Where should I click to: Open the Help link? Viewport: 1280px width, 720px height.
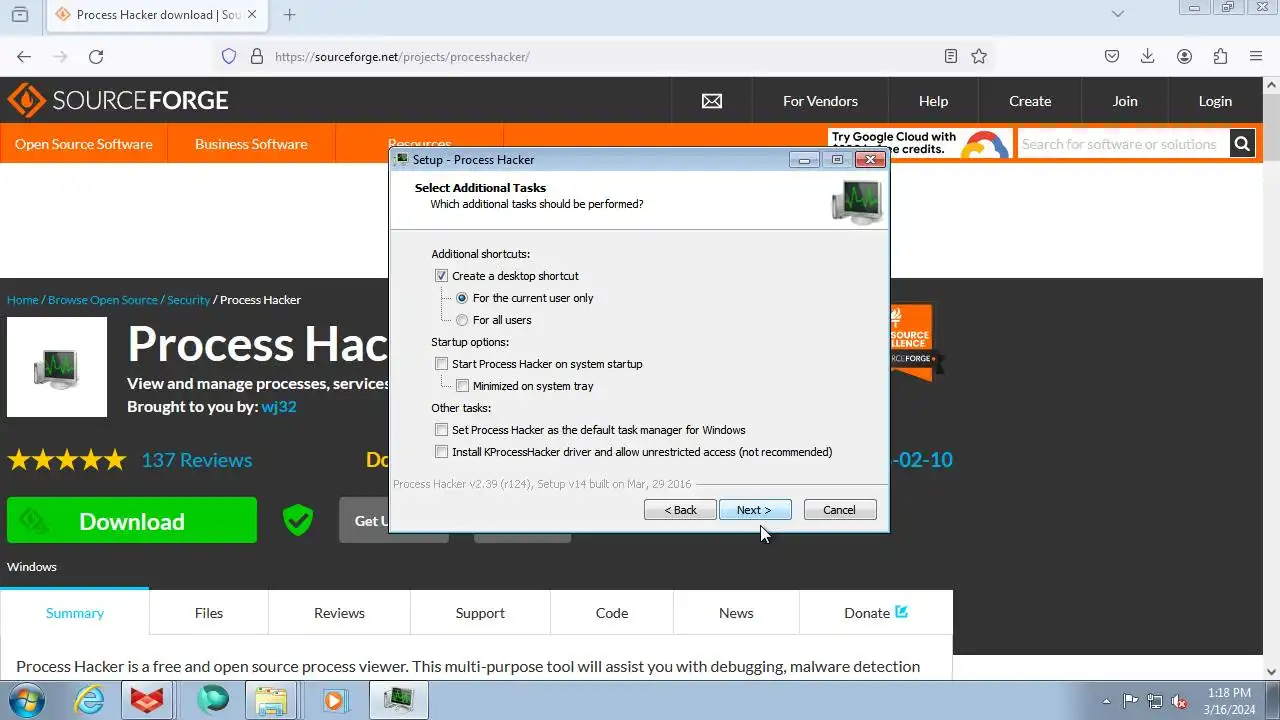coord(933,101)
